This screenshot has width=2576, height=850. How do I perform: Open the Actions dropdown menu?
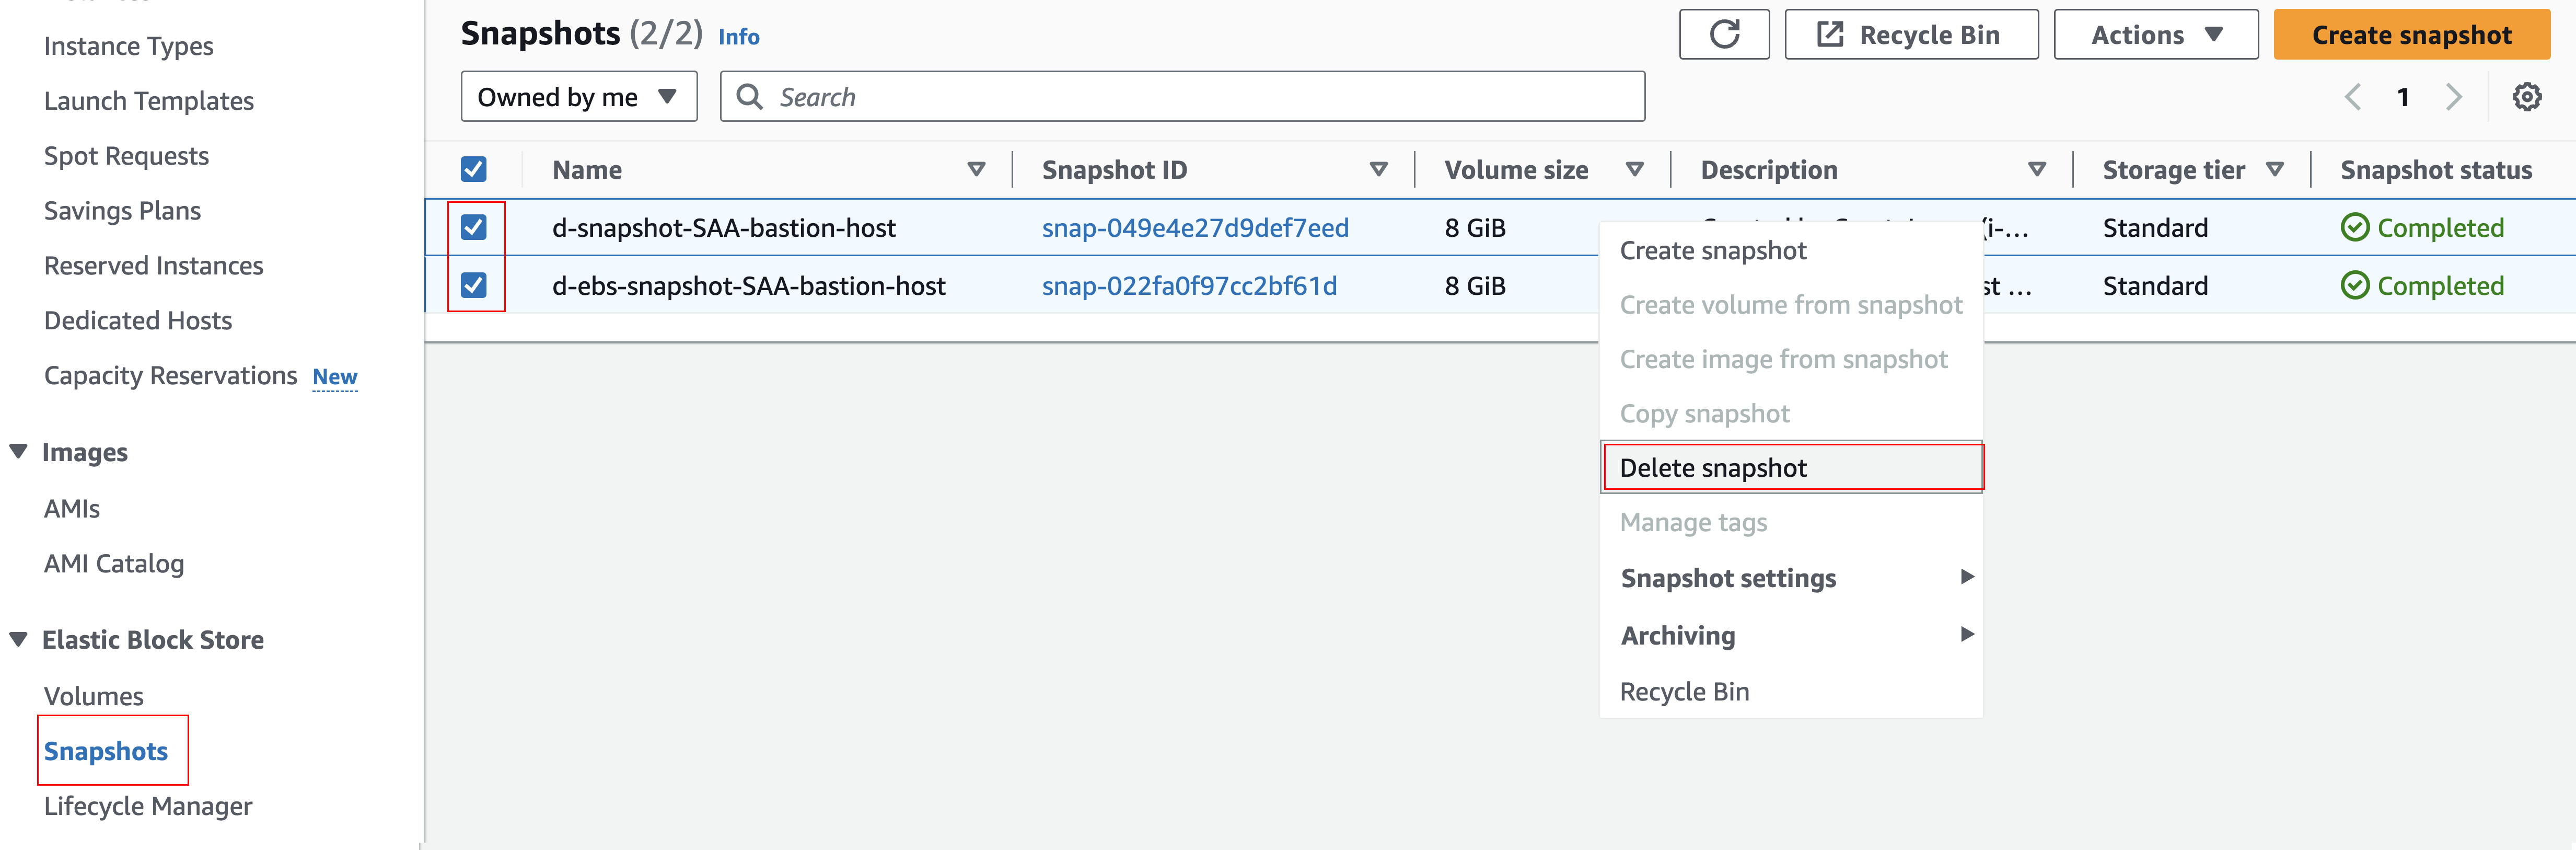coord(2155,35)
